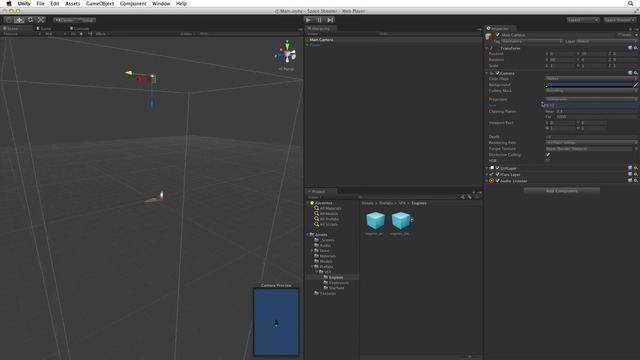
Task: Select the first engines prefab cube
Action: 375,221
